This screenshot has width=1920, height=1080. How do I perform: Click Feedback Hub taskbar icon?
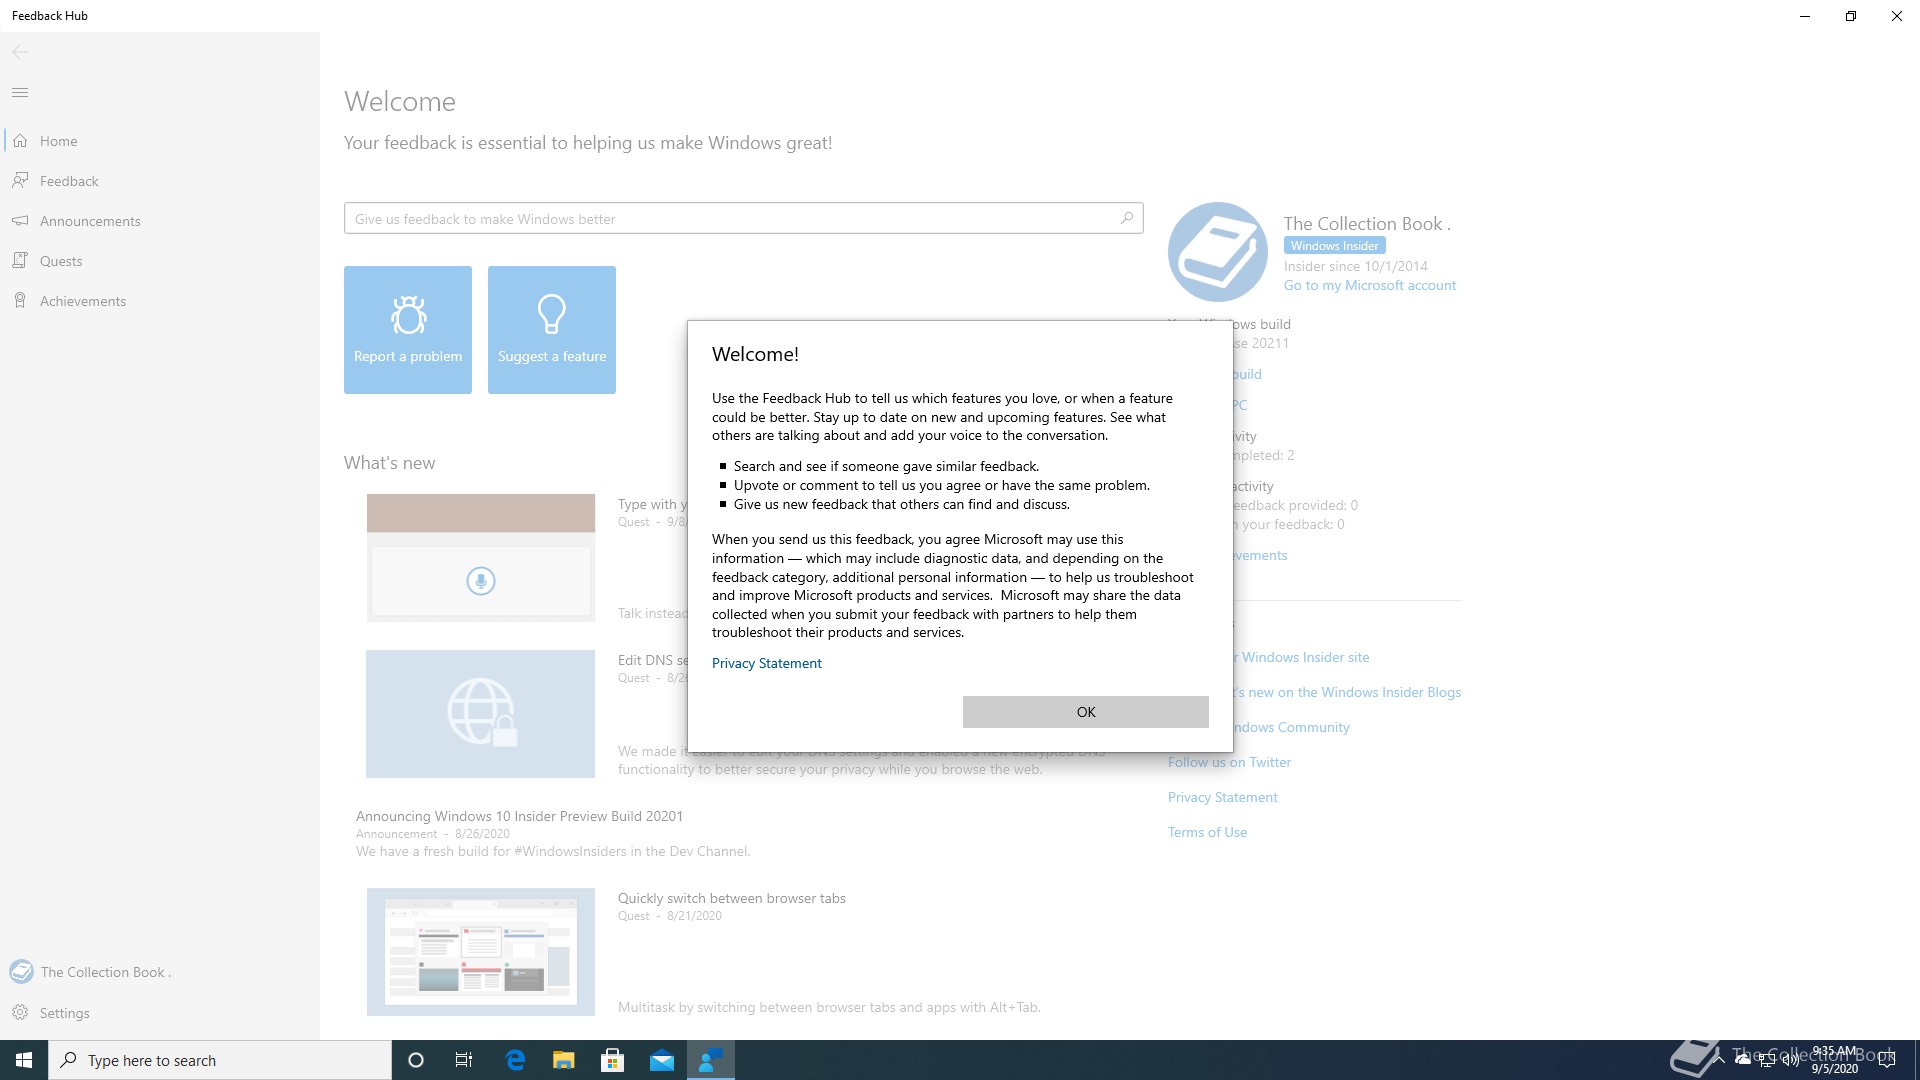(711, 1060)
